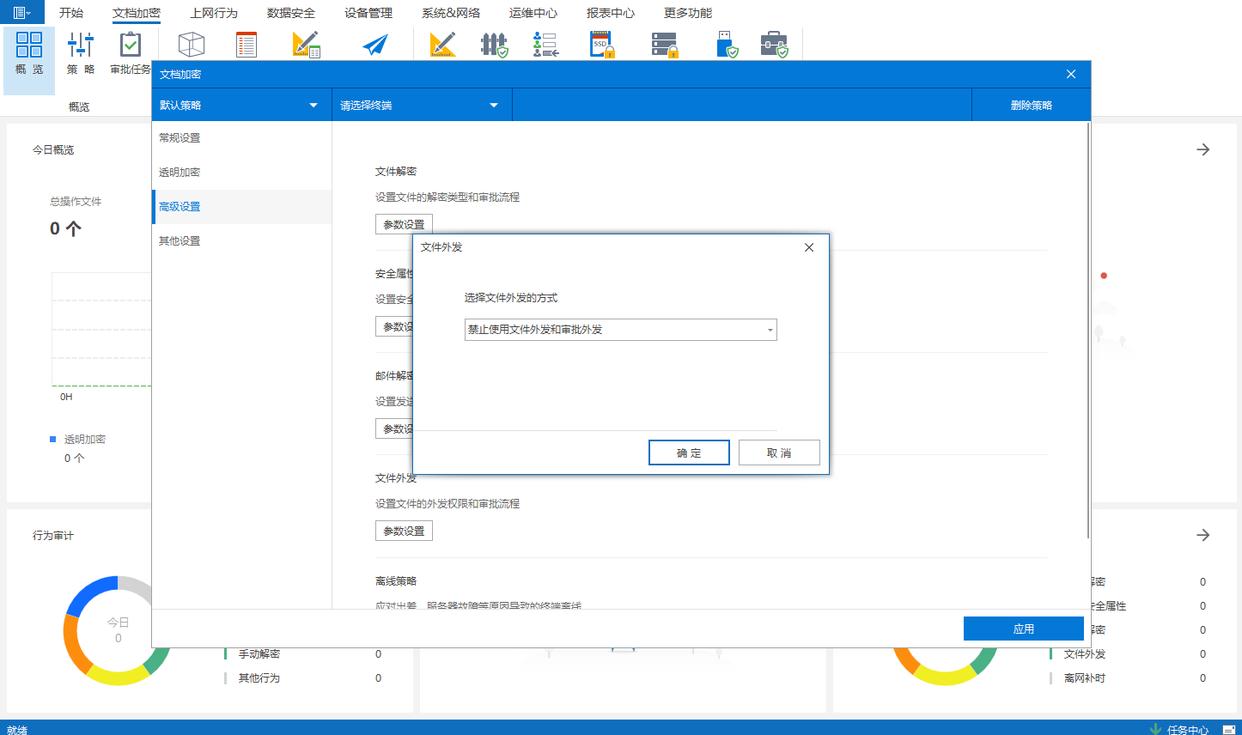Cancel the 文件外发 dialog with 取消
The height and width of the screenshot is (735, 1242).
[x=779, y=452]
